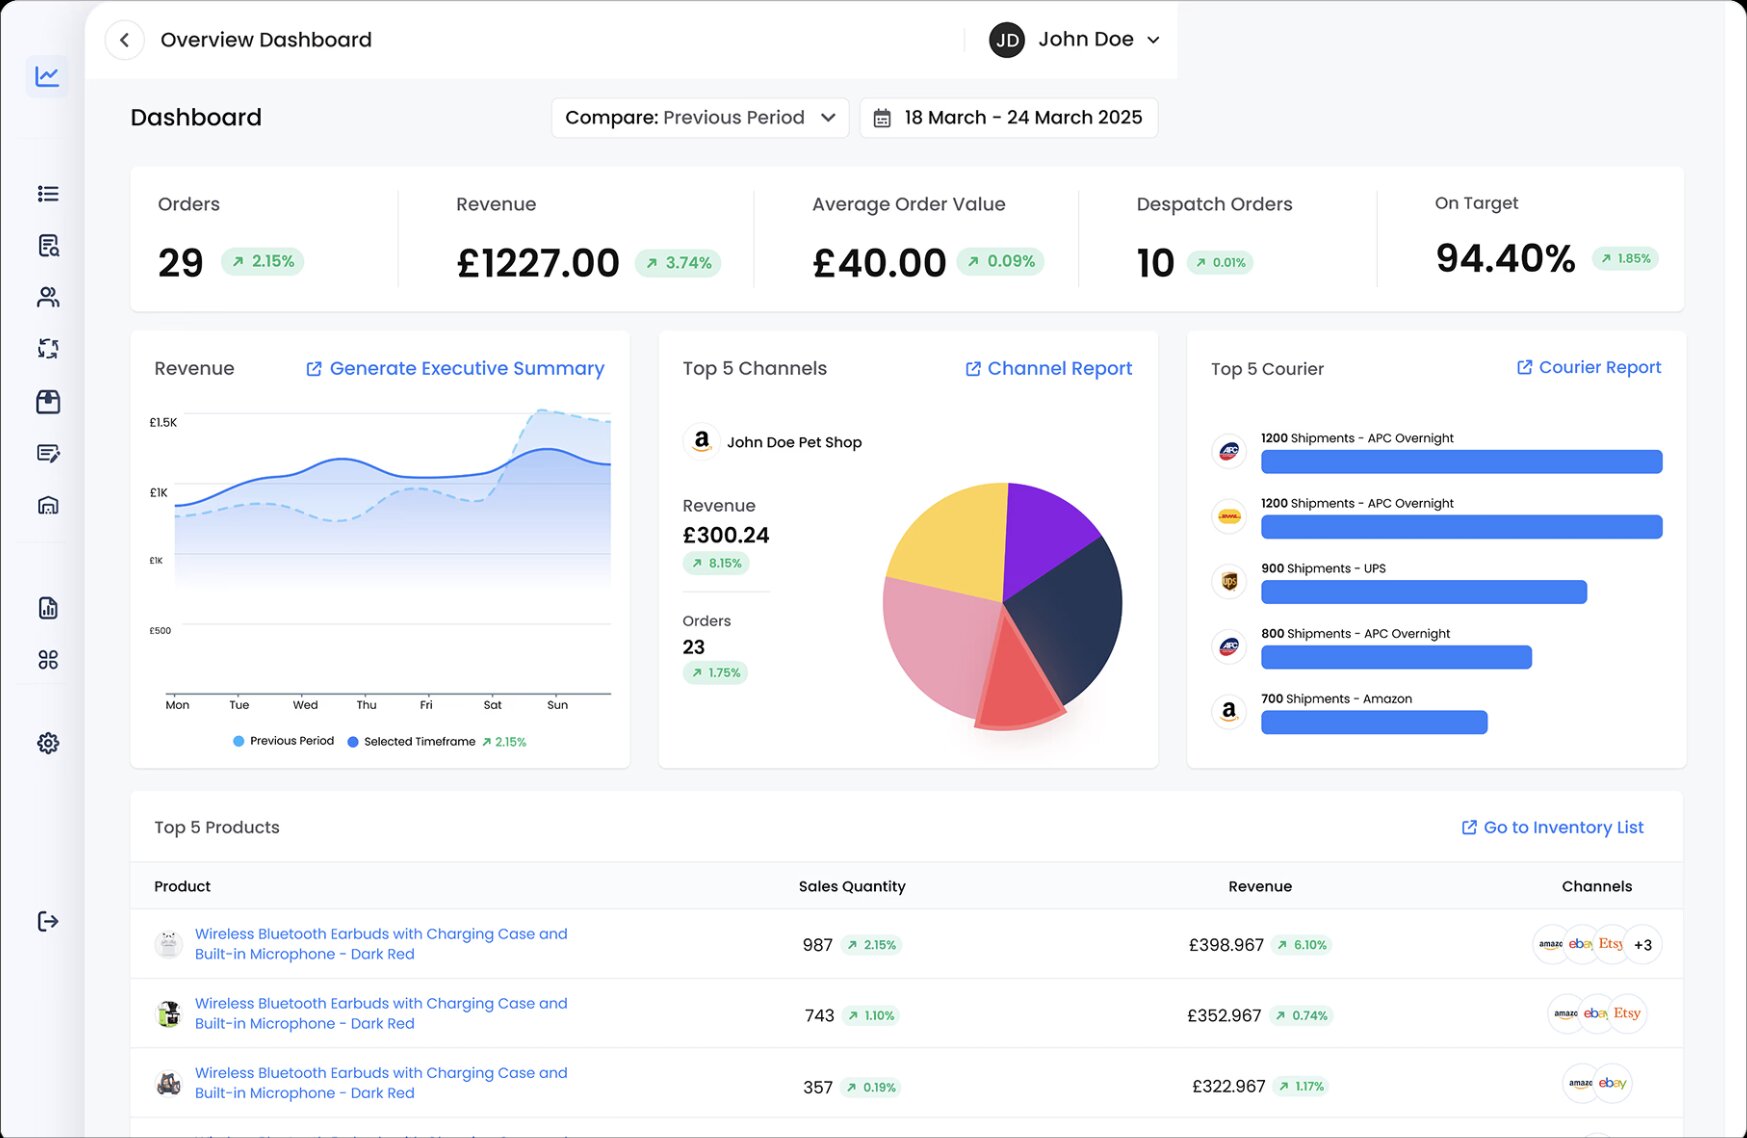Viewport: 1747px width, 1138px height.
Task: Click the +3 channels badge in first product row
Action: [x=1642, y=945]
